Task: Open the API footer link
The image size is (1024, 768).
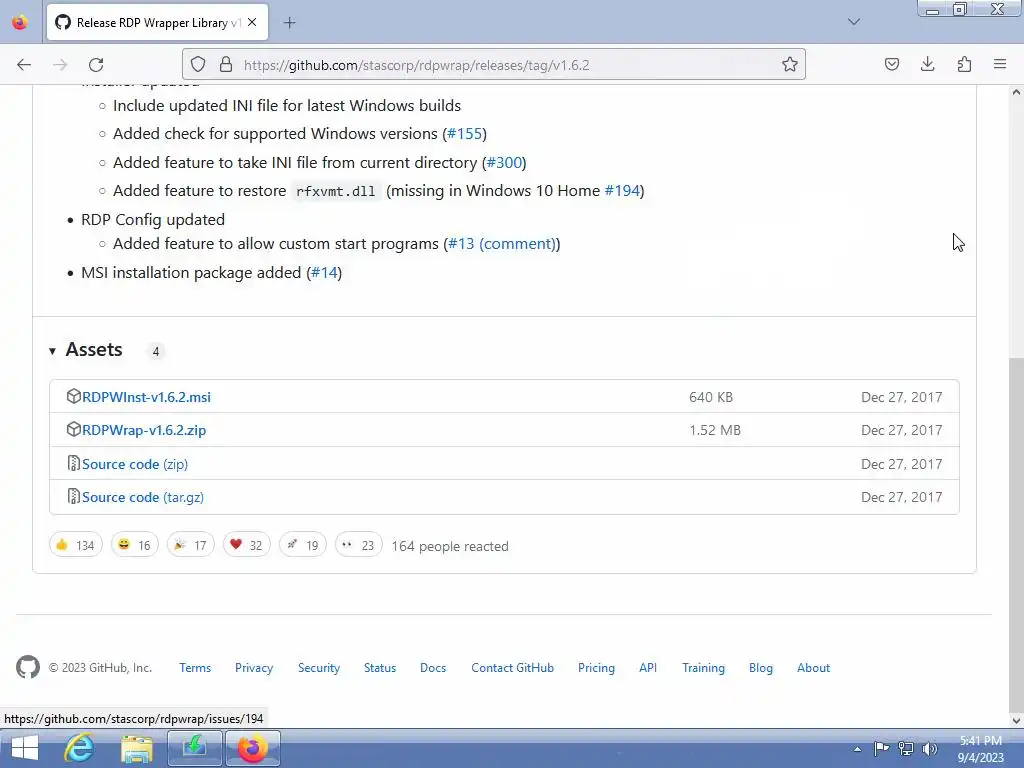Action: pos(648,668)
